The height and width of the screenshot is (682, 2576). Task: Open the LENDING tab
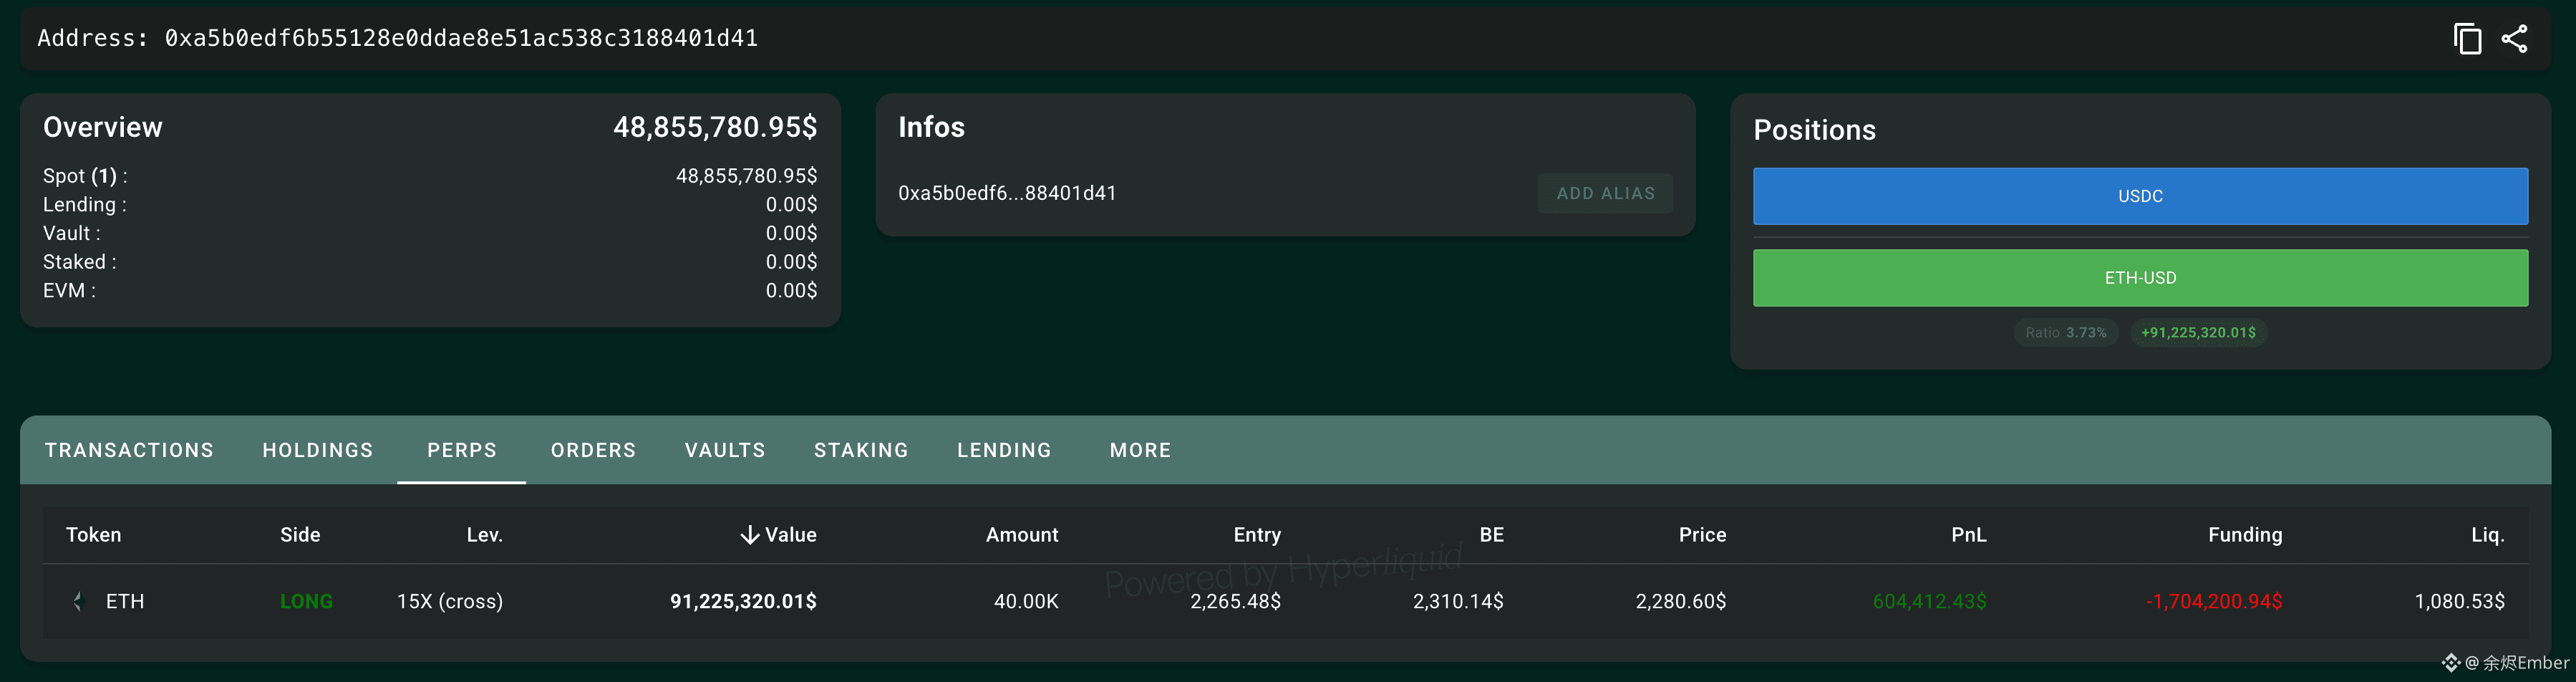click(x=1004, y=450)
